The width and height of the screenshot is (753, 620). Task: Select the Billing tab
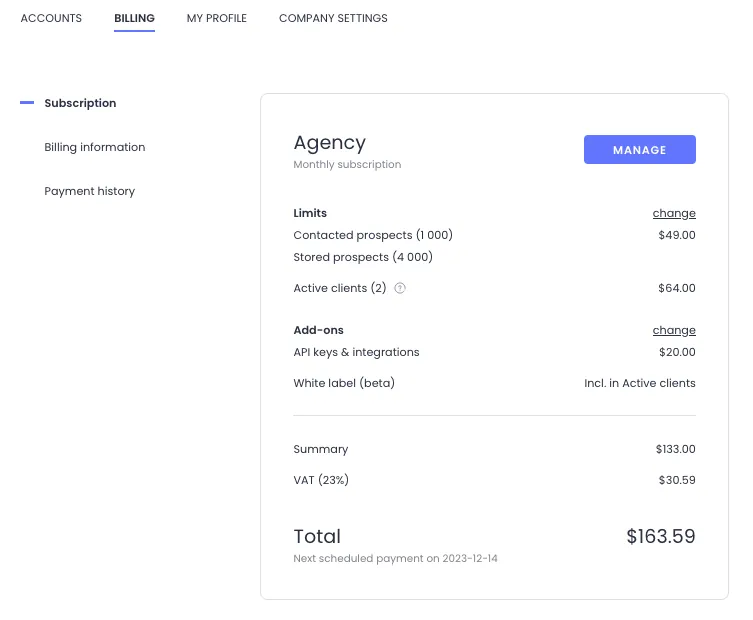(x=134, y=18)
